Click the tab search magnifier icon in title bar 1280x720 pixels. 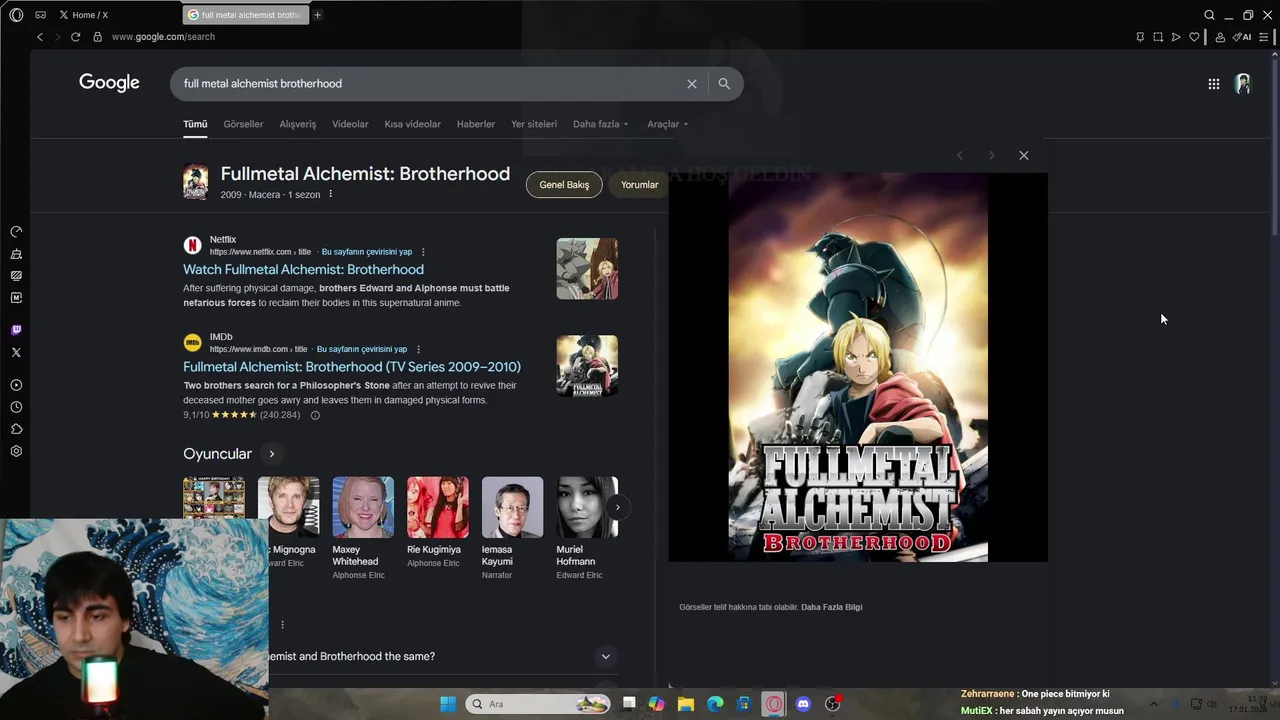click(x=1209, y=15)
